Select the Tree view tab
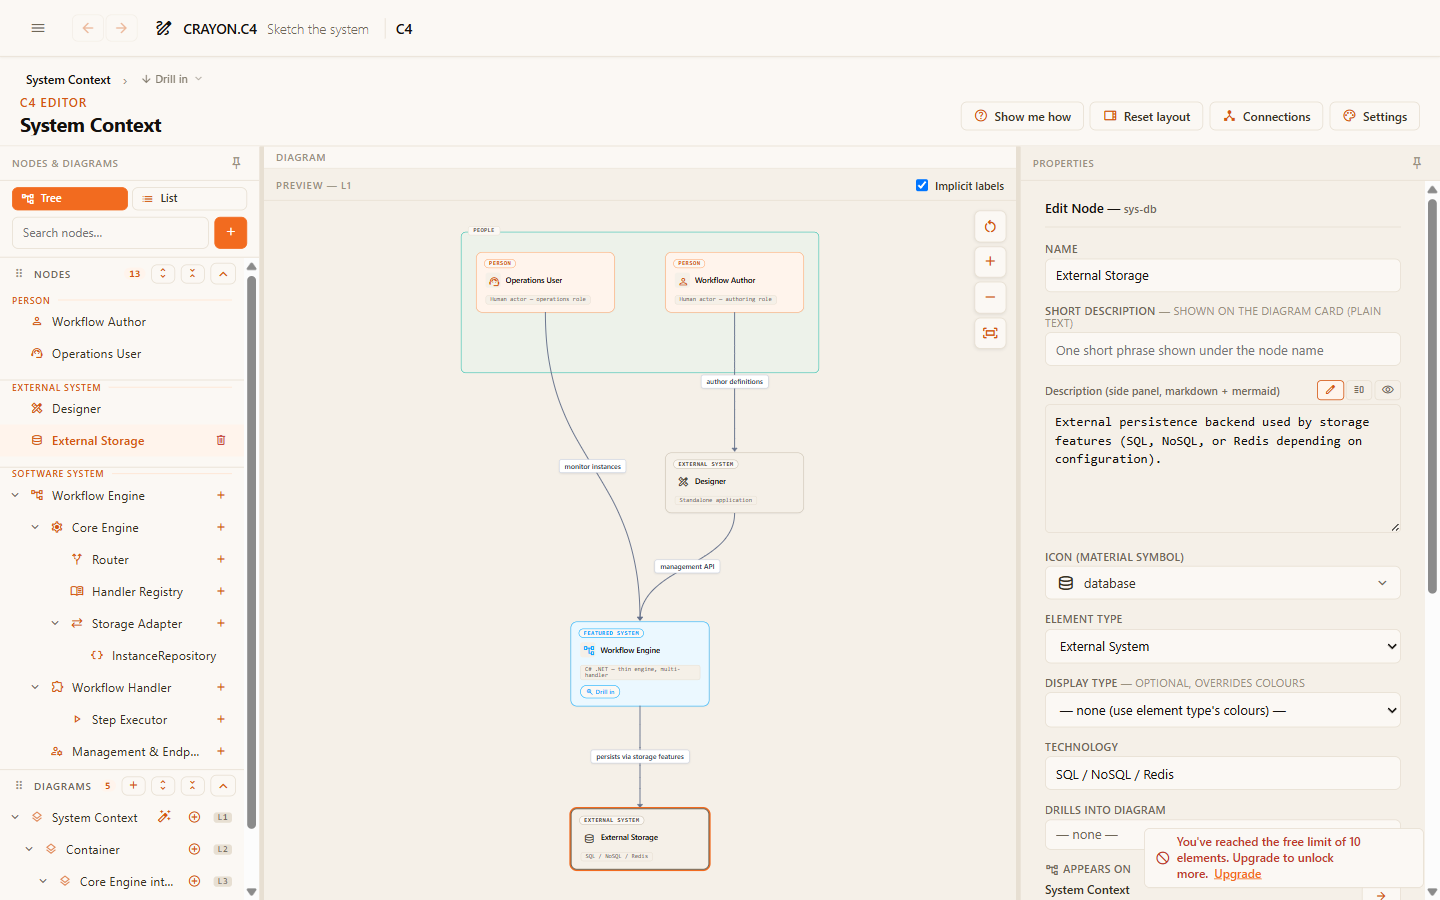The height and width of the screenshot is (900, 1440). [70, 198]
